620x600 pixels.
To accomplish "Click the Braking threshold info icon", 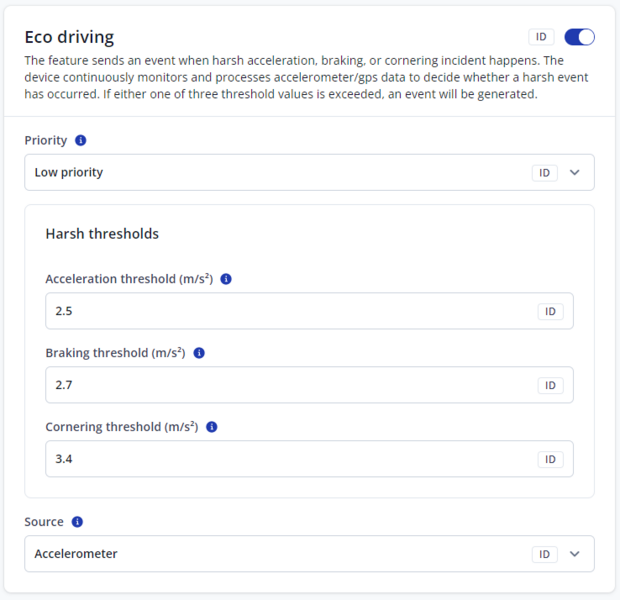I will (x=199, y=354).
